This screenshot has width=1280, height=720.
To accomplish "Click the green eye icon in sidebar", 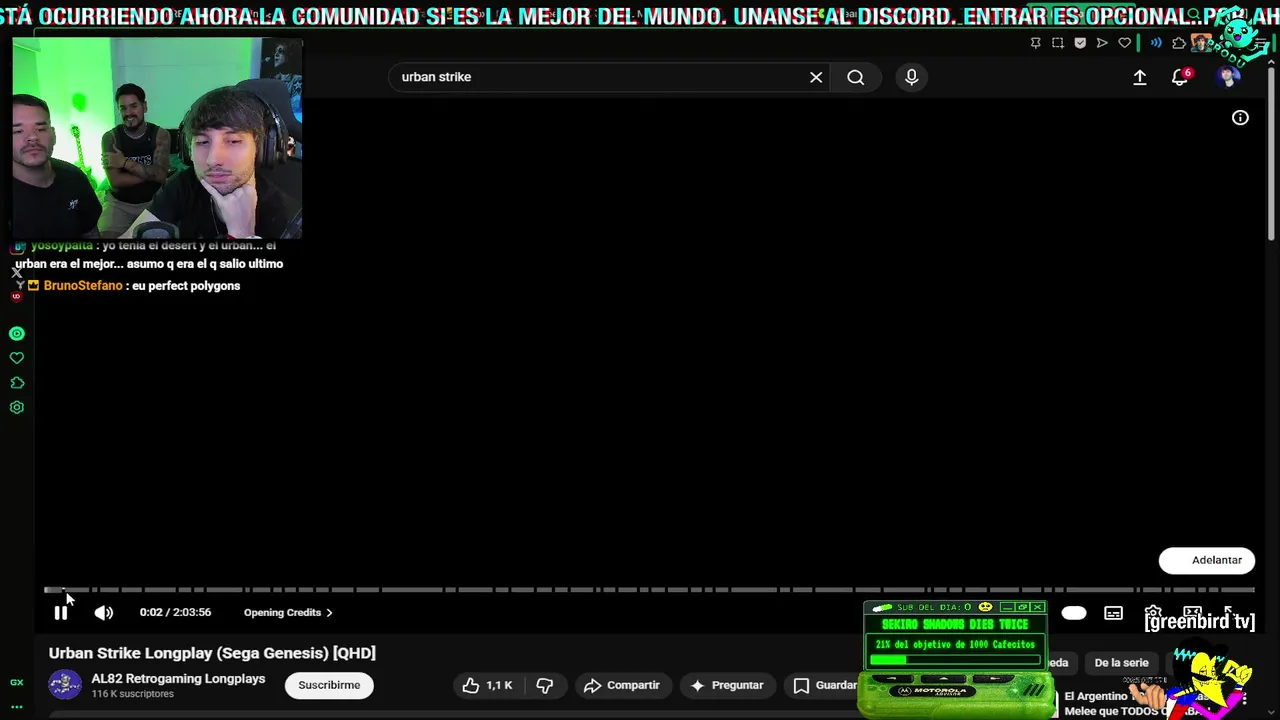I will pyautogui.click(x=17, y=334).
